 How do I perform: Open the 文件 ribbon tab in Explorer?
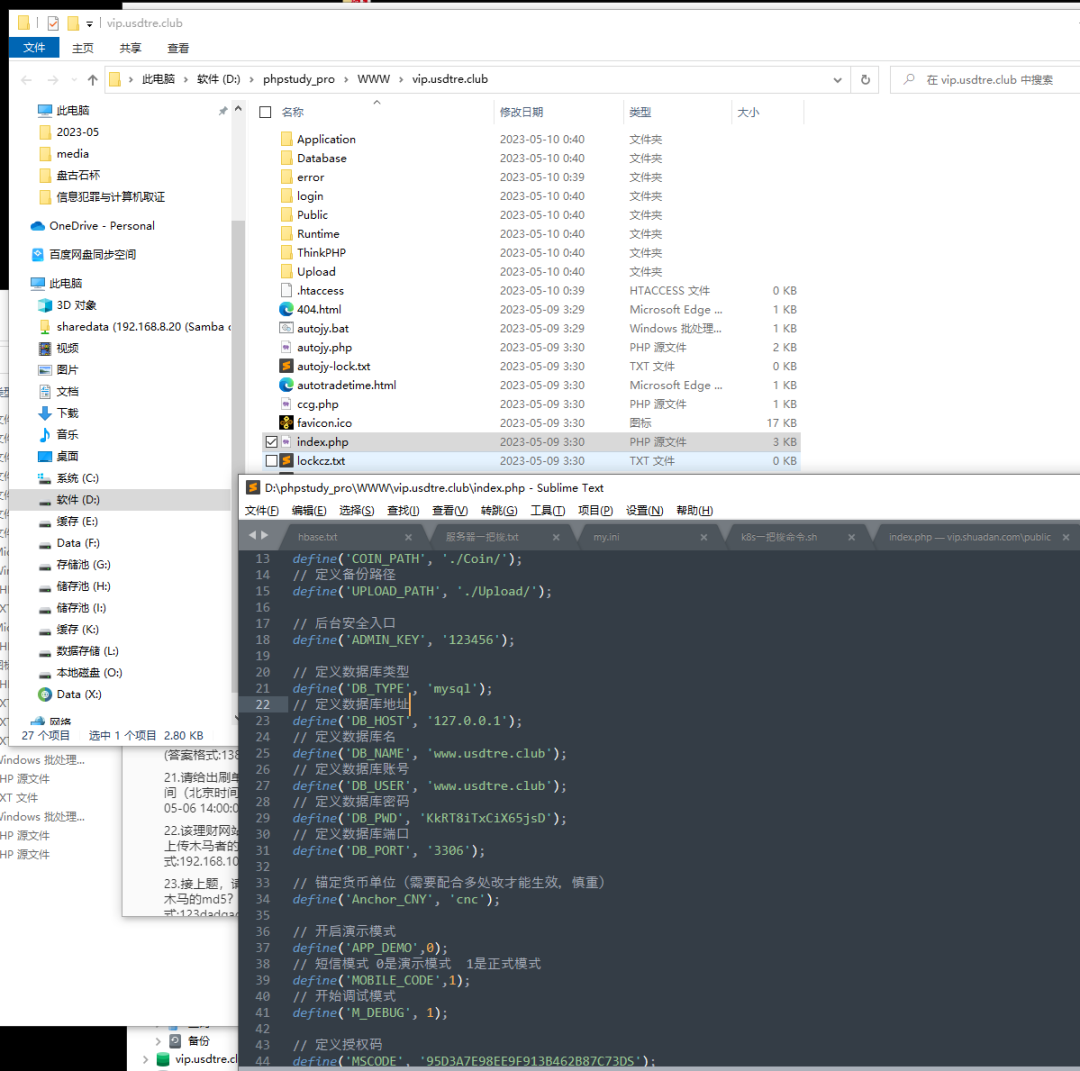[34, 48]
